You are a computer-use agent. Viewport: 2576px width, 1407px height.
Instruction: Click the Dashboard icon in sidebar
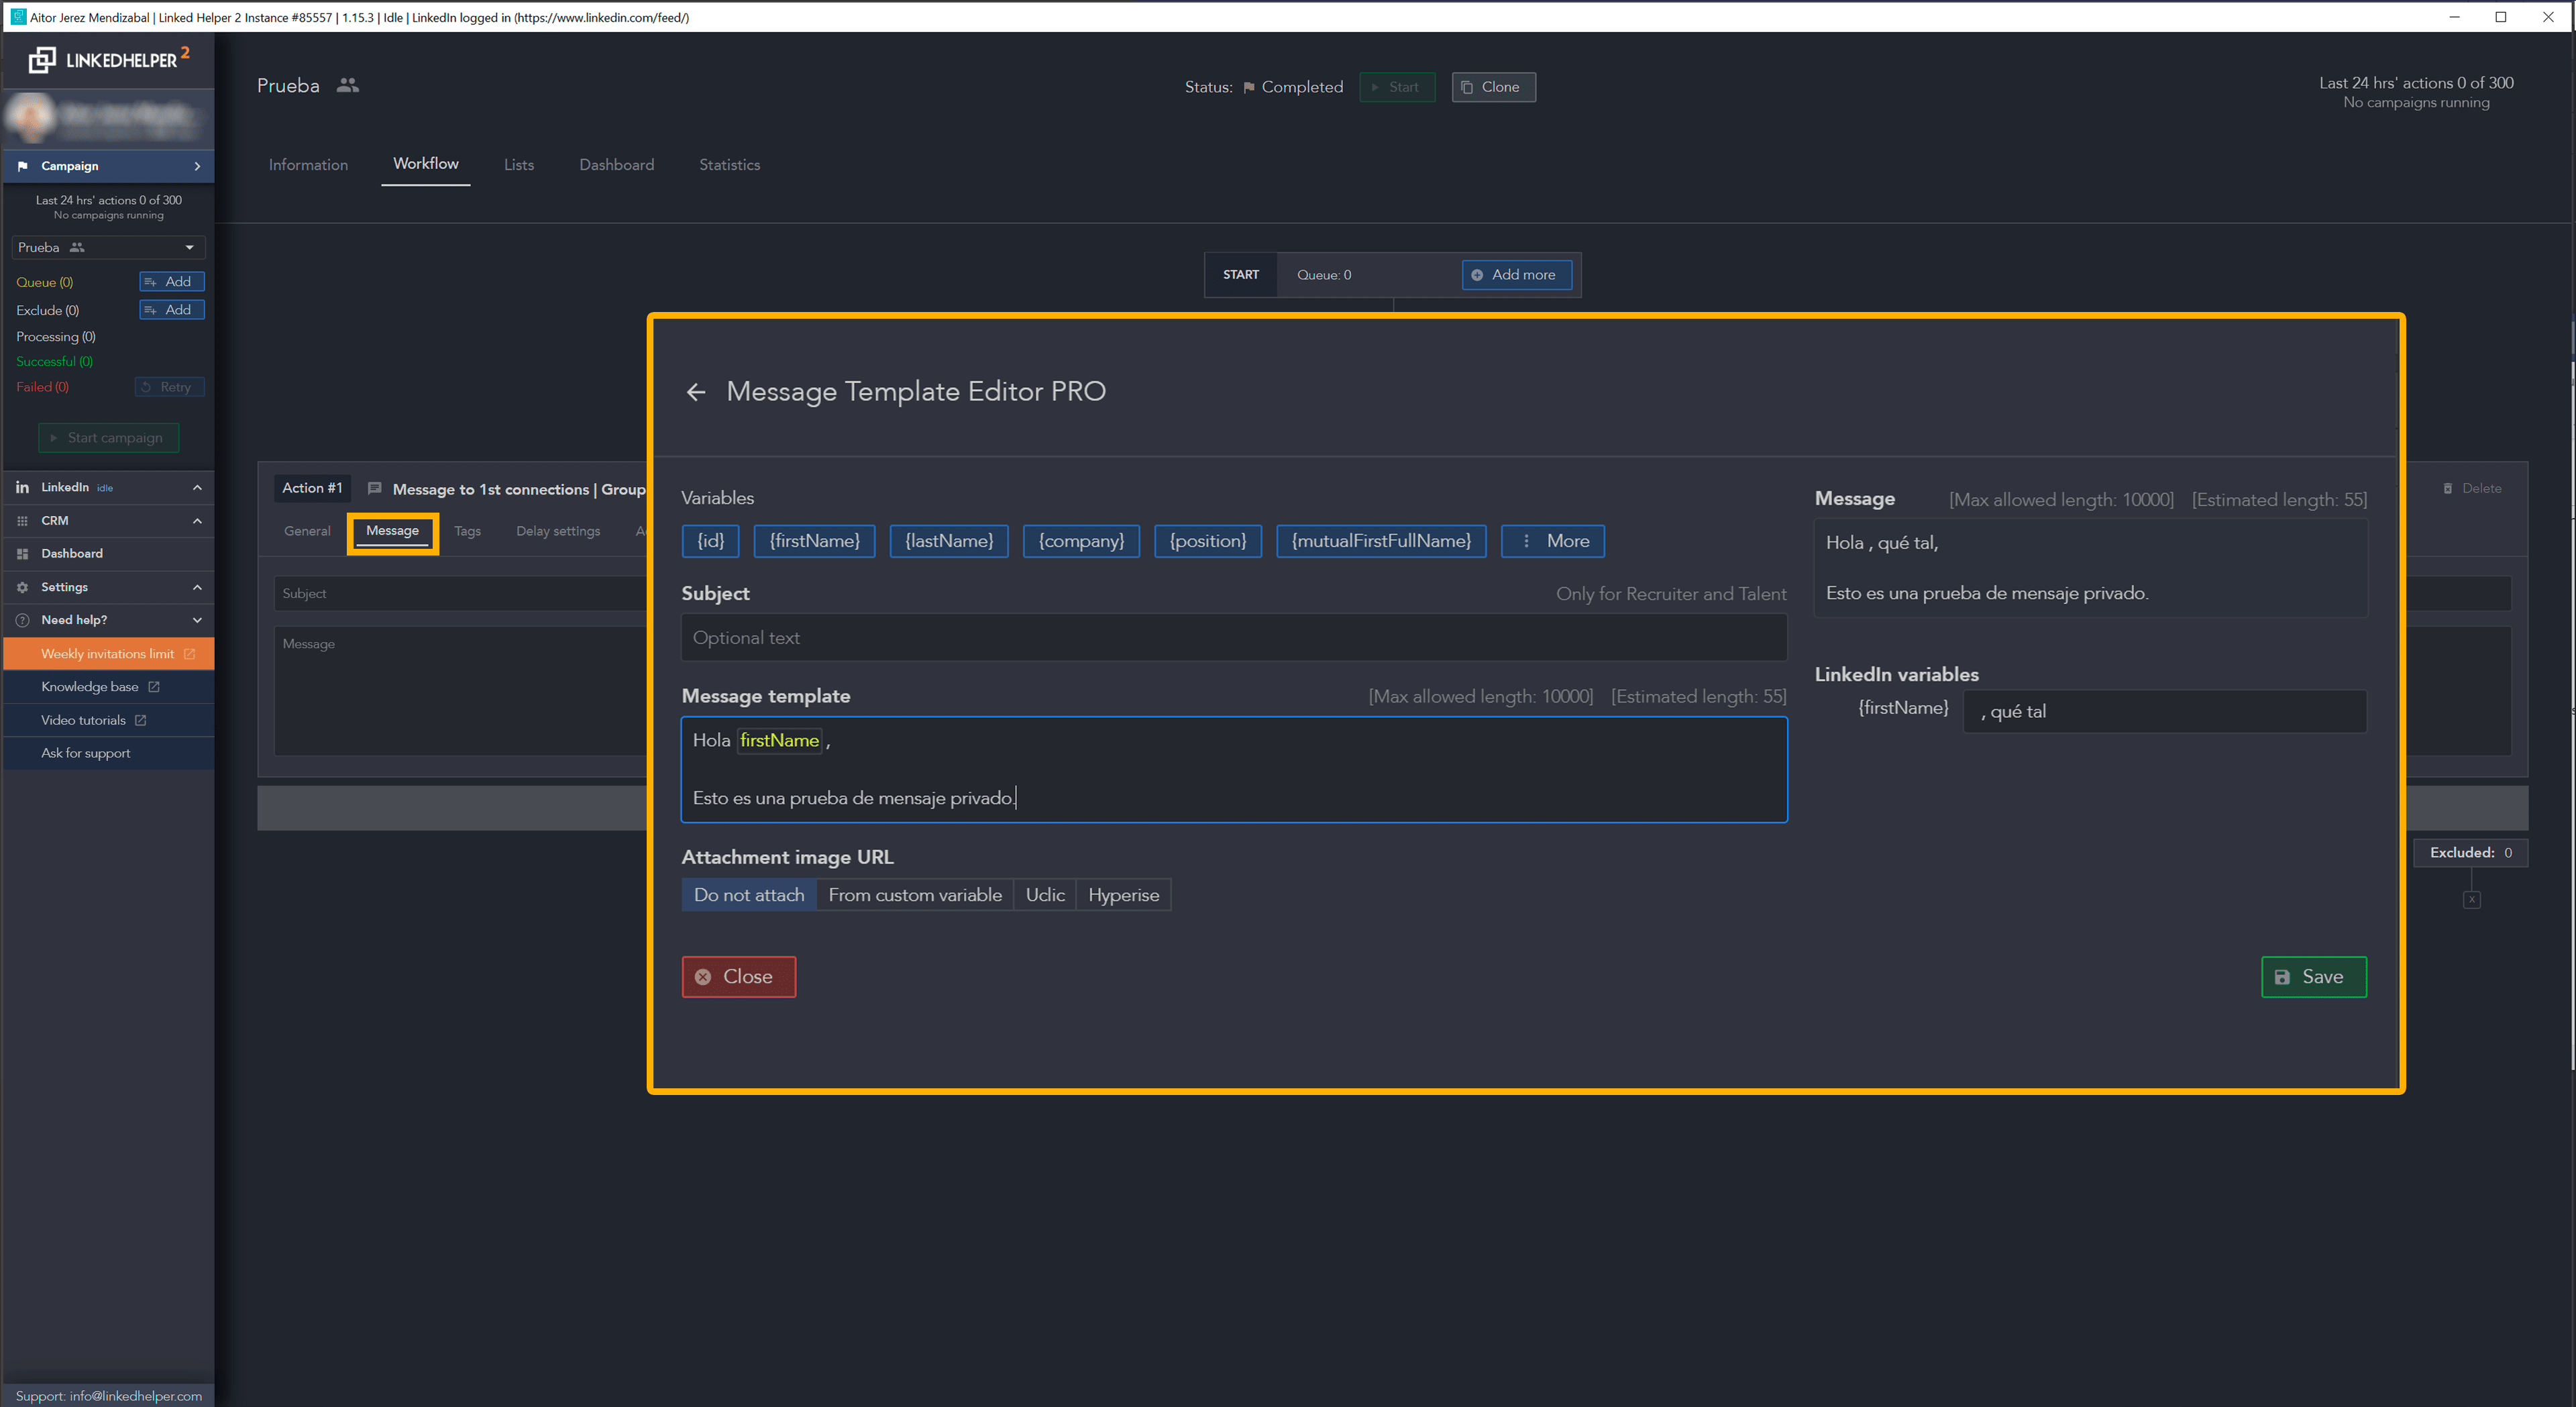coord(22,554)
